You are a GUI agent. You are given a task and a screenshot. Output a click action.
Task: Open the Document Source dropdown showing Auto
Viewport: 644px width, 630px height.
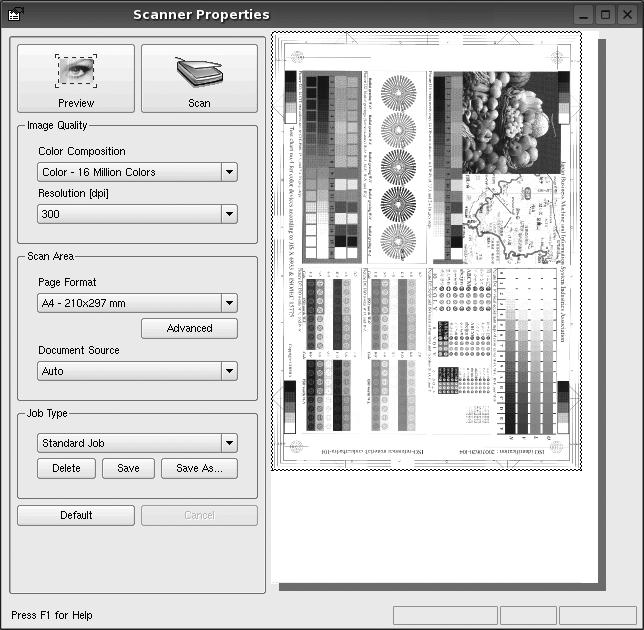pos(137,371)
